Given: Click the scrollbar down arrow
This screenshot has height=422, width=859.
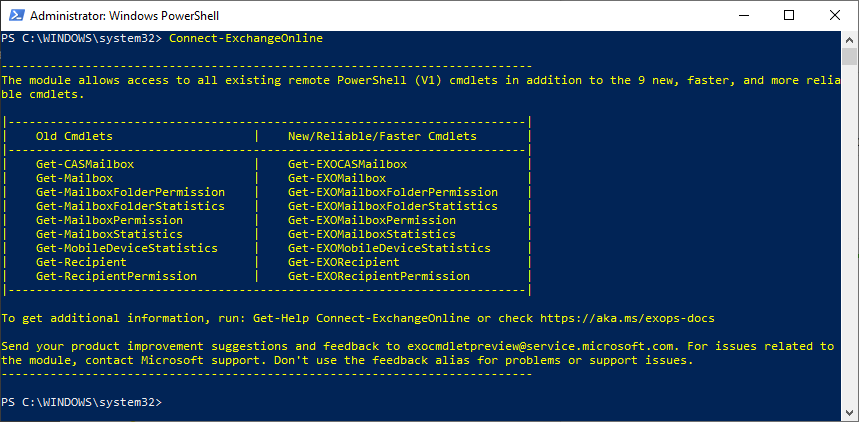Looking at the screenshot, I should tap(849, 413).
